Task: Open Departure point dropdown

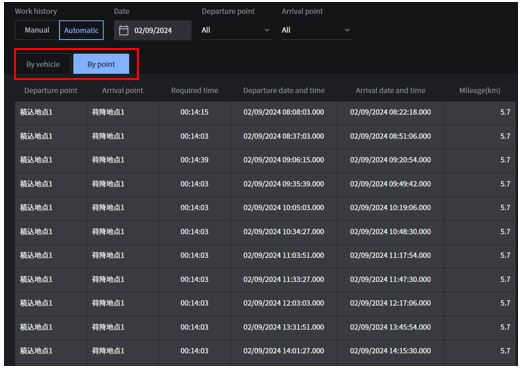Action: (x=236, y=30)
